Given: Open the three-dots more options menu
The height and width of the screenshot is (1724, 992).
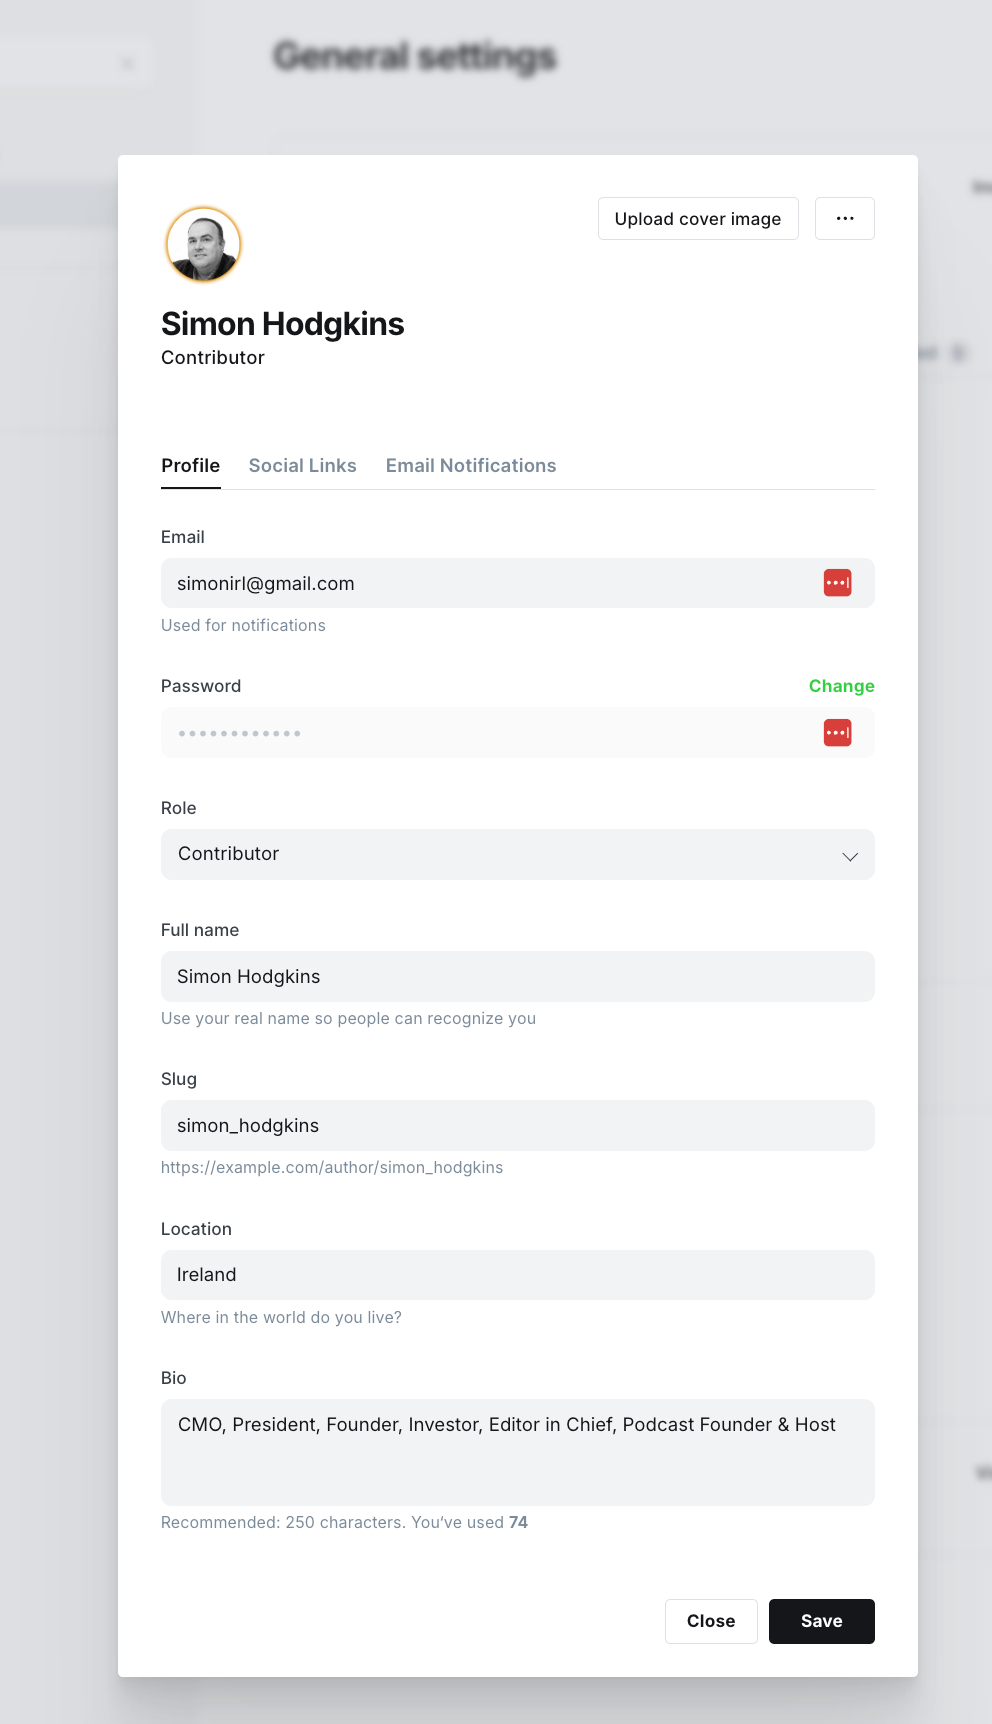Looking at the screenshot, I should point(845,219).
